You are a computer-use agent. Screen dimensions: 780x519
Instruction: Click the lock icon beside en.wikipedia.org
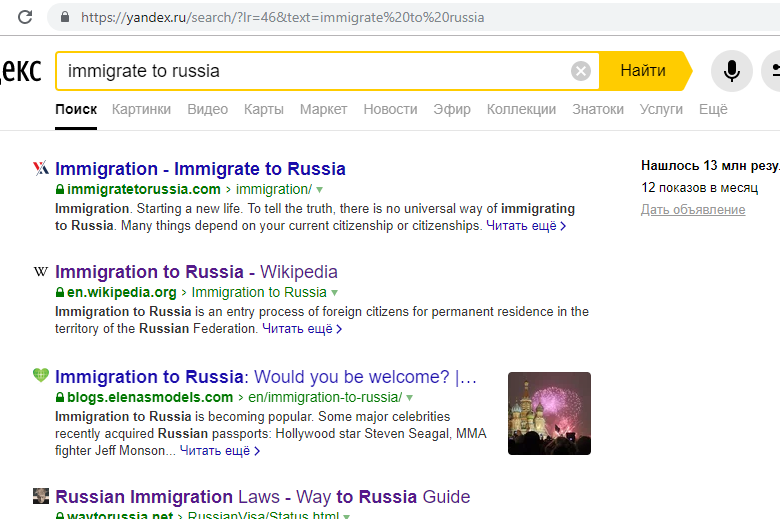60,292
